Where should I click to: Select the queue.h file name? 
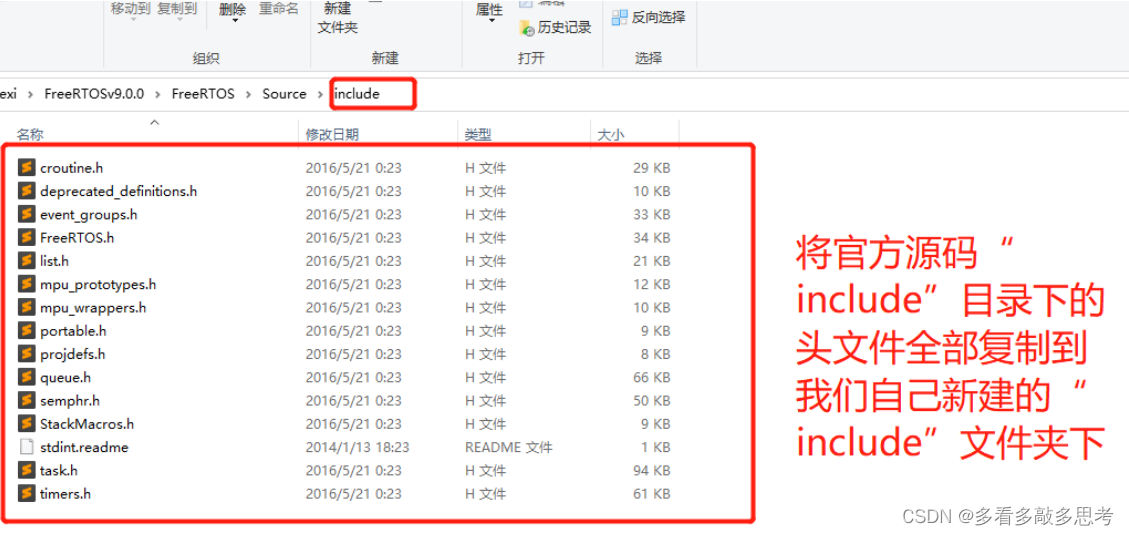pos(66,377)
